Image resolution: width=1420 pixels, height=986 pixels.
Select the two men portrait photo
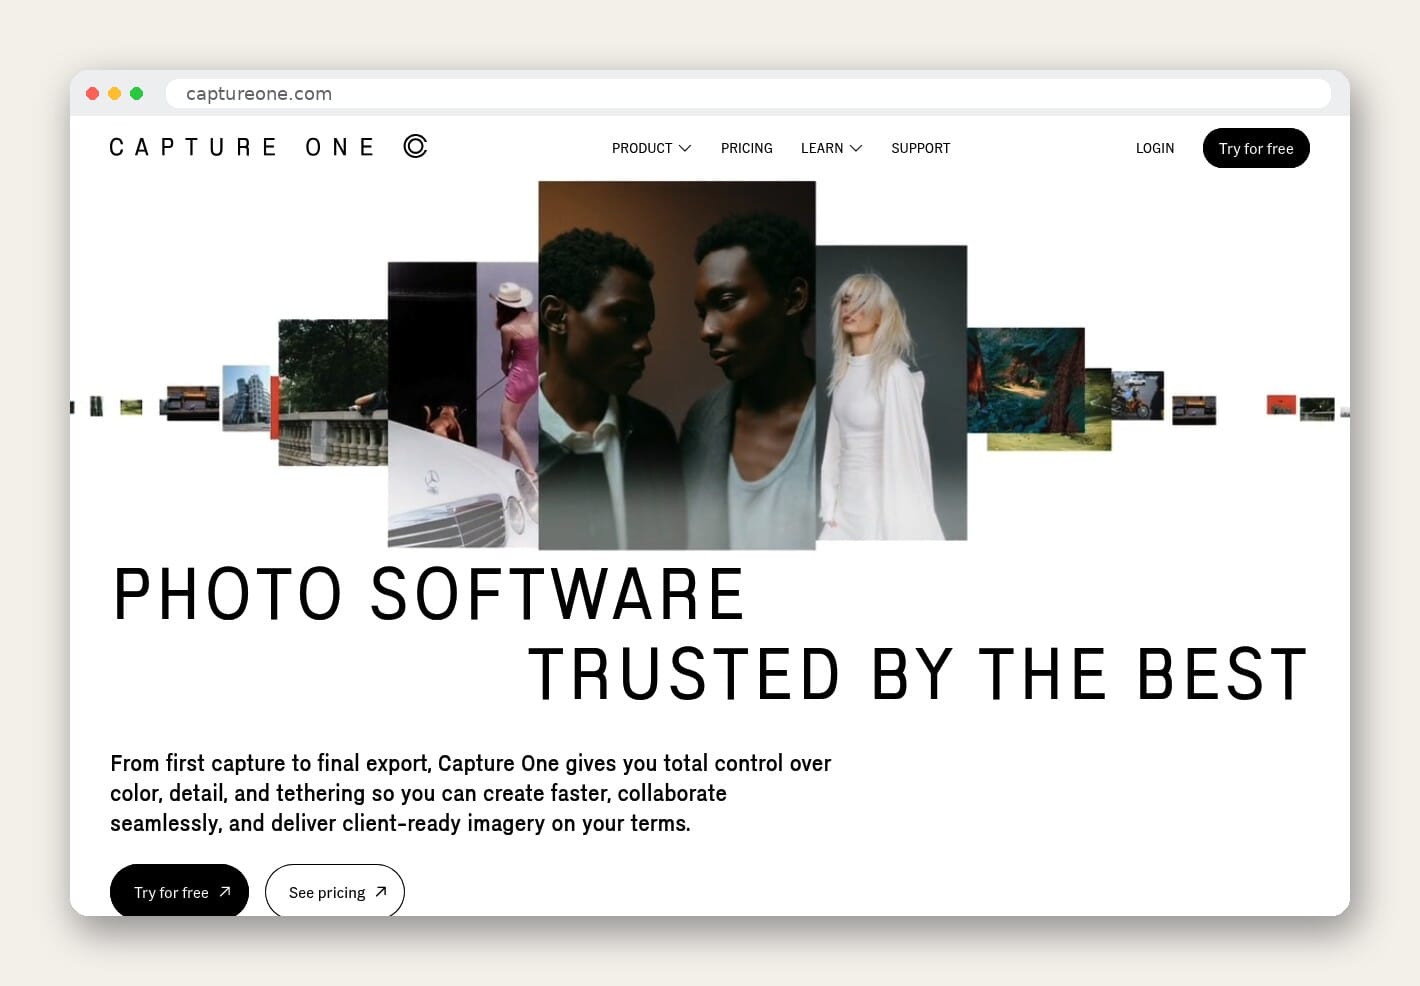click(x=677, y=365)
